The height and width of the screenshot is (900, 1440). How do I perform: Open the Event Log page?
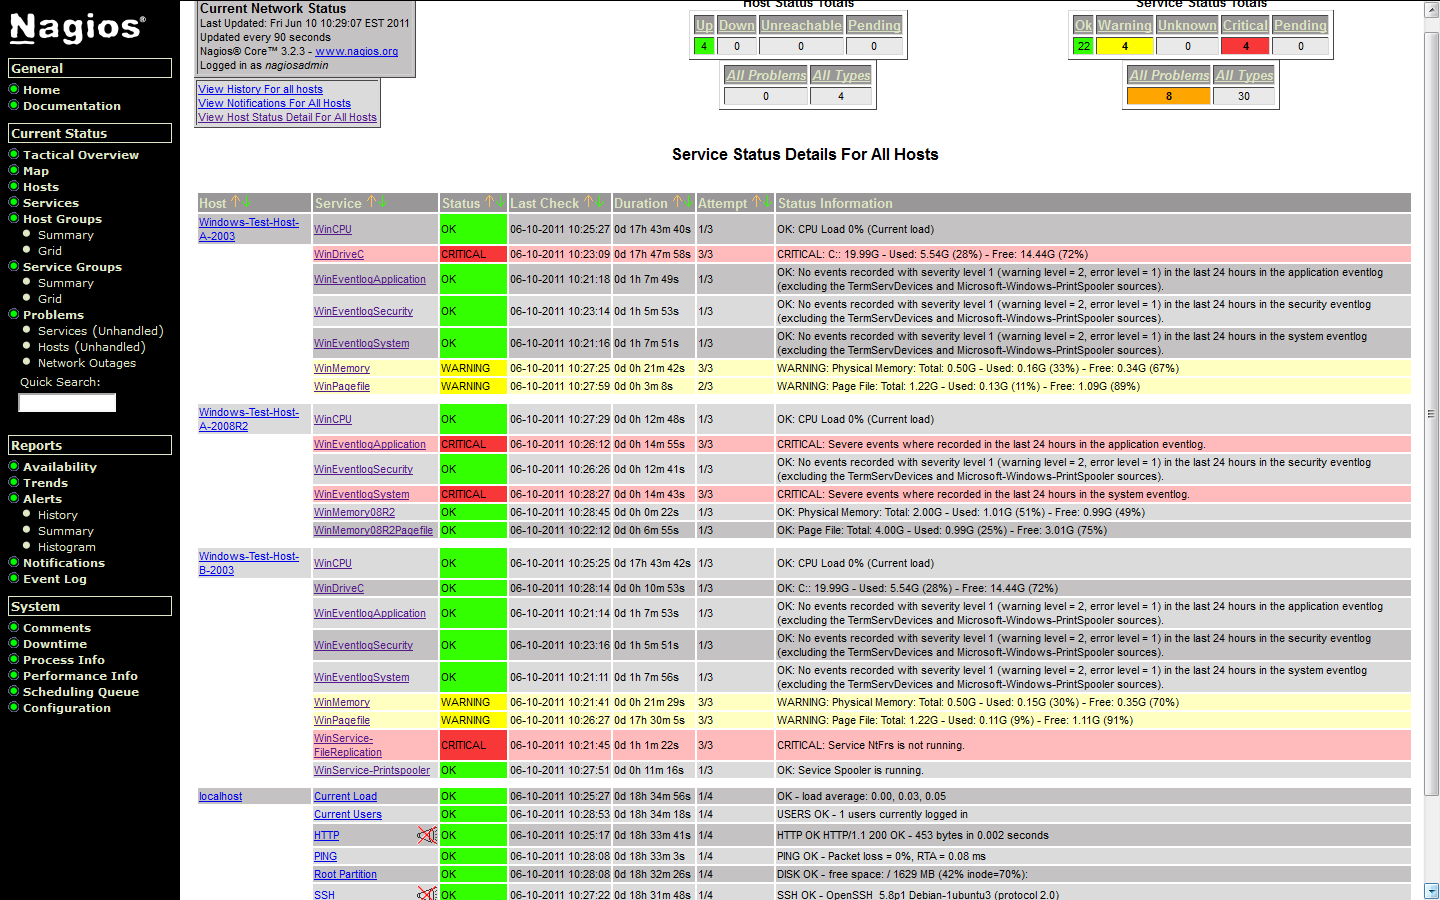[56, 578]
